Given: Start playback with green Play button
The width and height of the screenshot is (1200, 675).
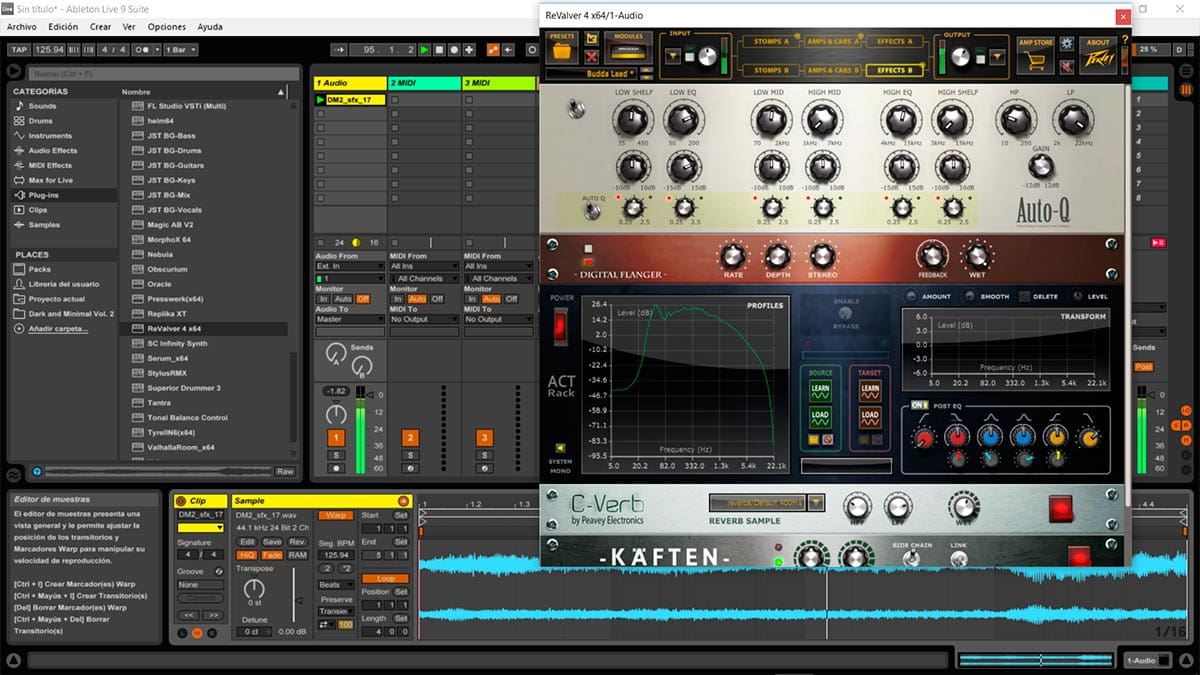Looking at the screenshot, I should pyautogui.click(x=425, y=49).
